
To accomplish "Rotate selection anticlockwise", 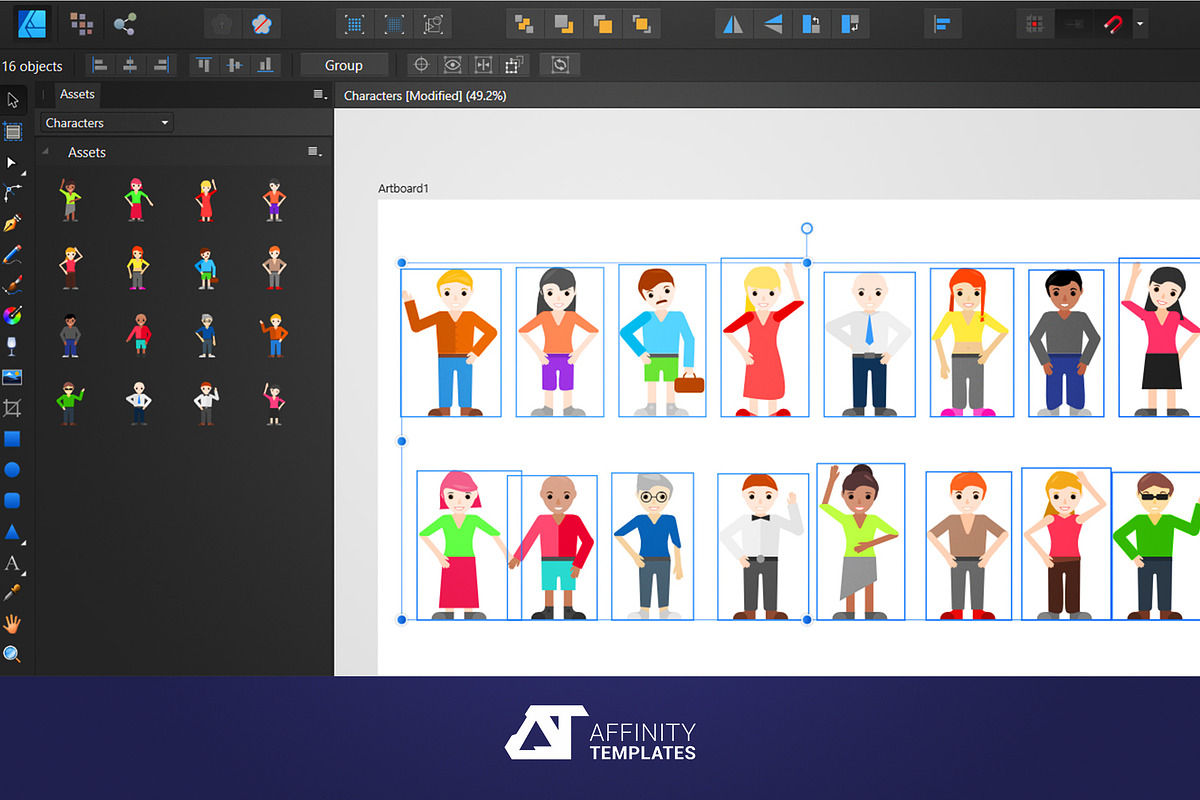I will point(812,23).
